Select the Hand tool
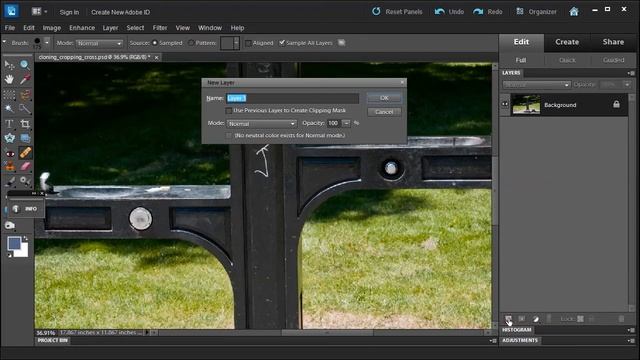 click(9, 79)
